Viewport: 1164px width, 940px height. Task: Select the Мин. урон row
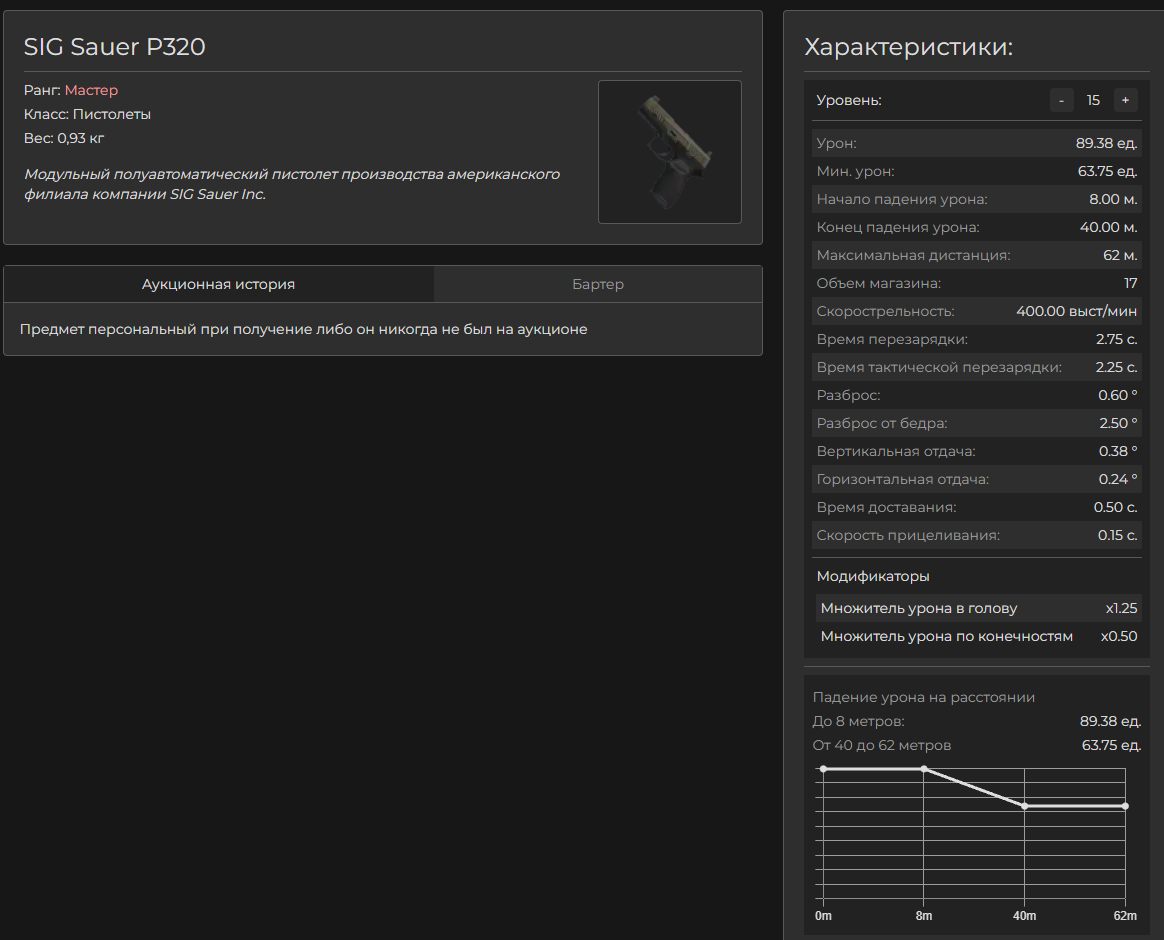point(976,172)
